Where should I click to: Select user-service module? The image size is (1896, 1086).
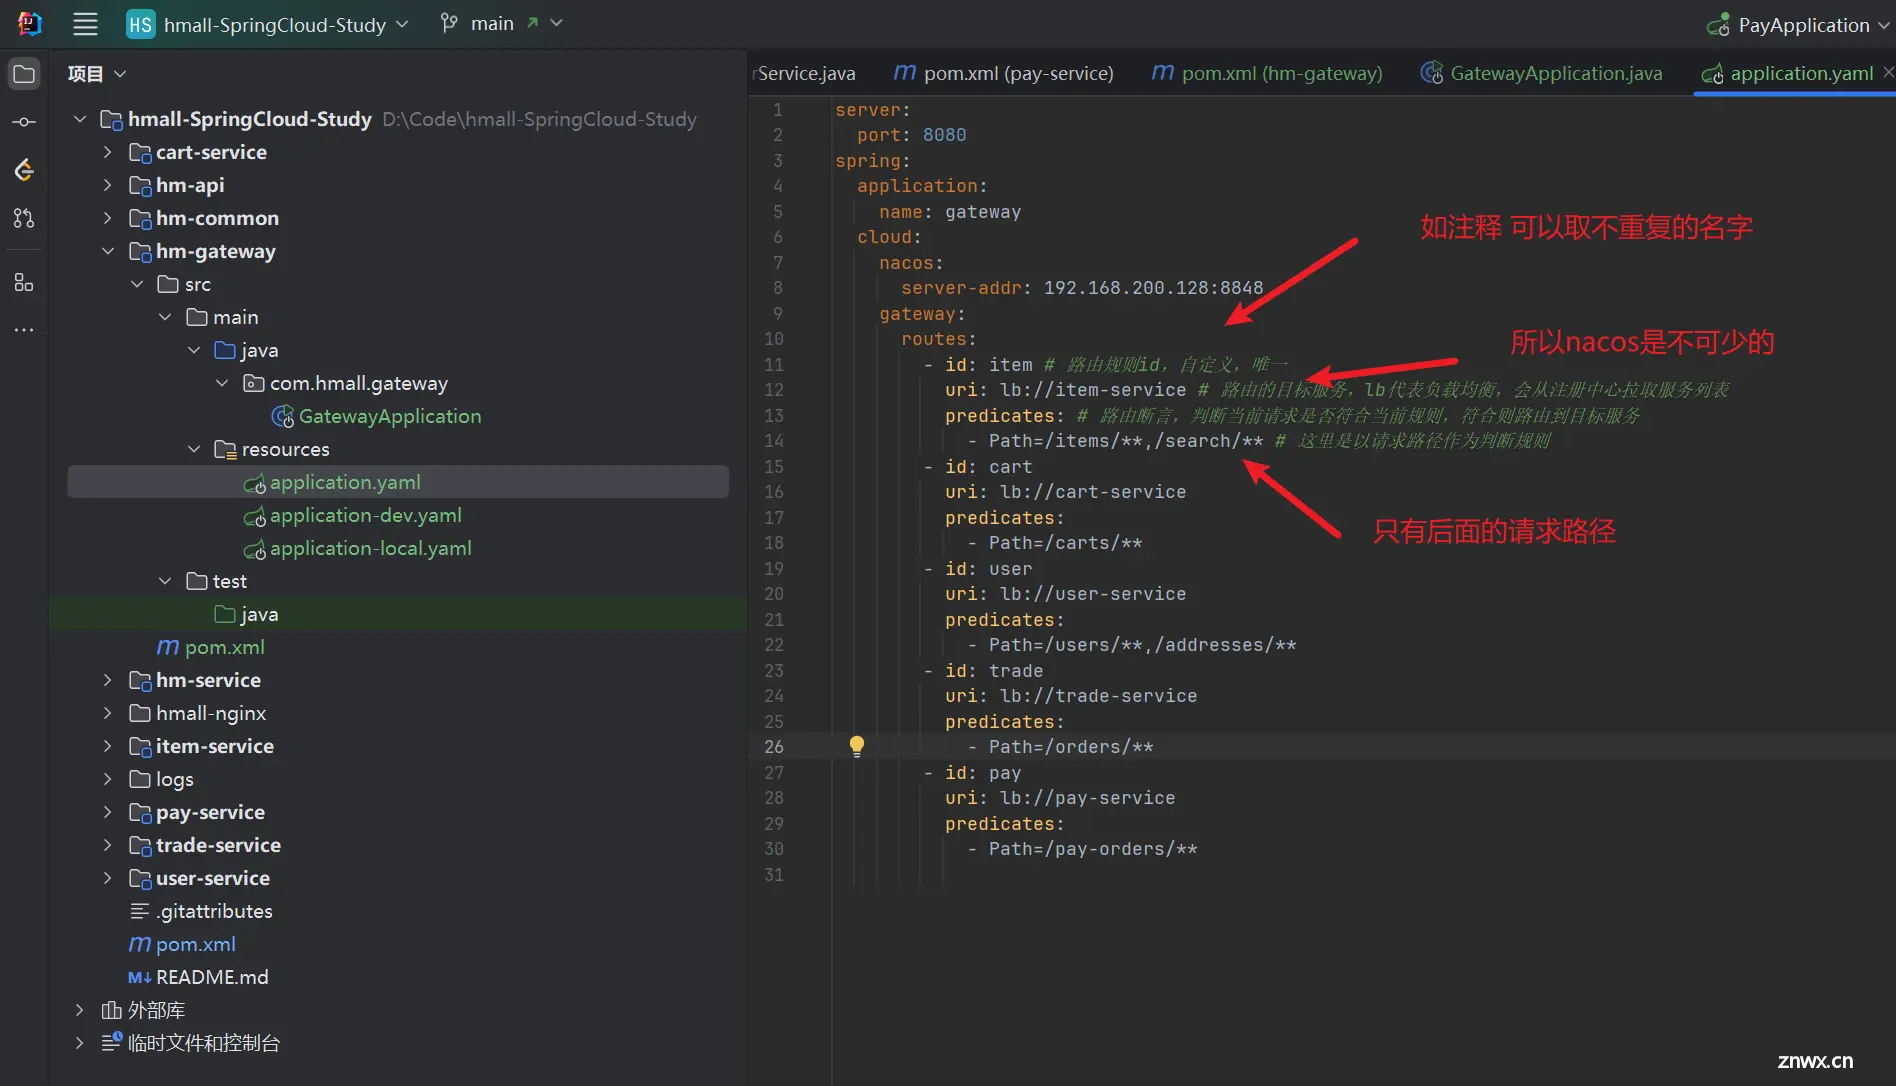click(x=213, y=878)
